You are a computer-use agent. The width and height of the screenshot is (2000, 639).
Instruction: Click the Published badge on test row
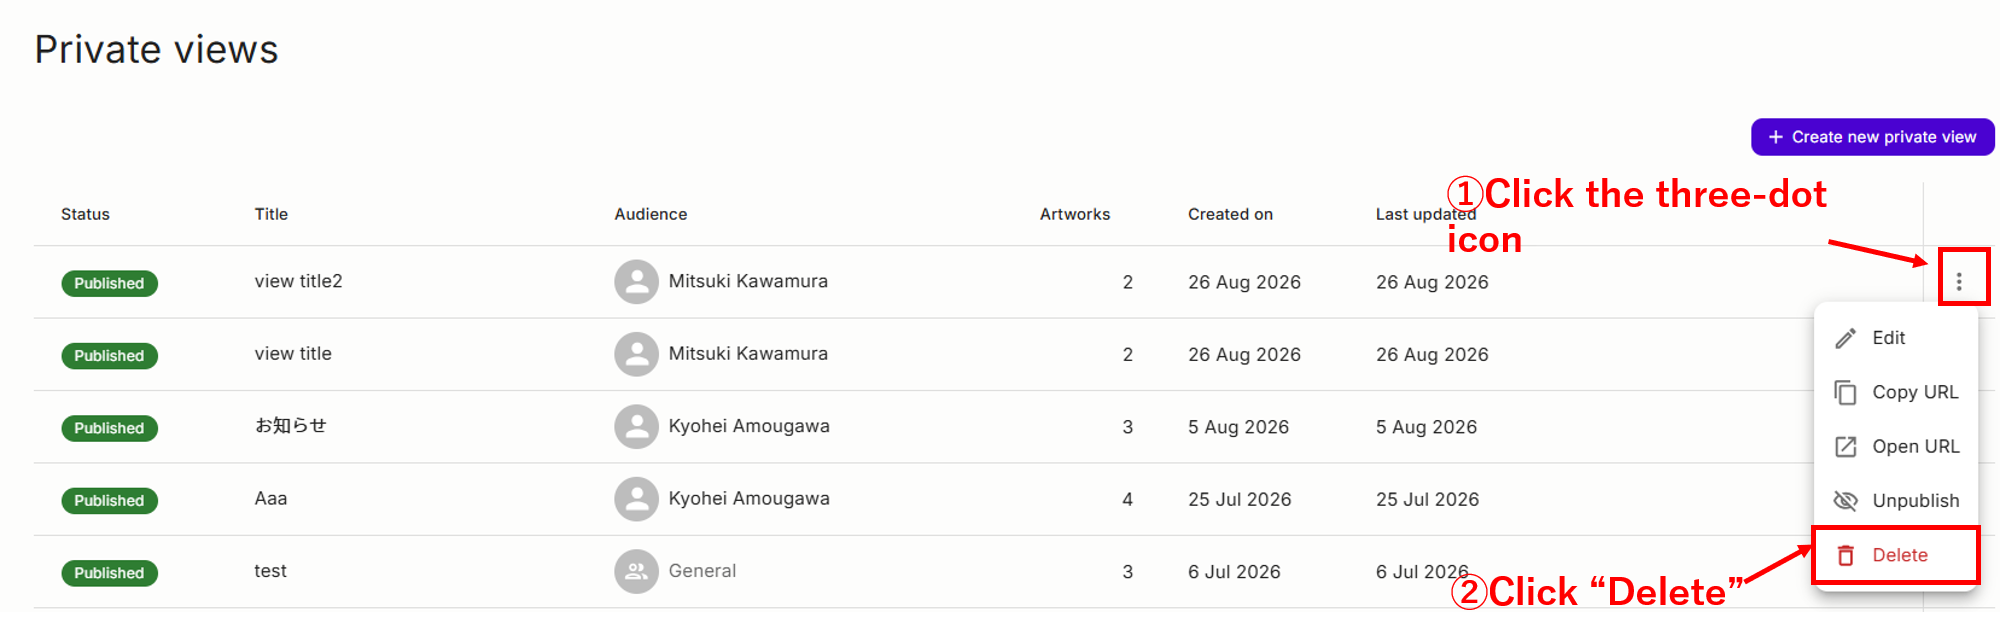(109, 573)
